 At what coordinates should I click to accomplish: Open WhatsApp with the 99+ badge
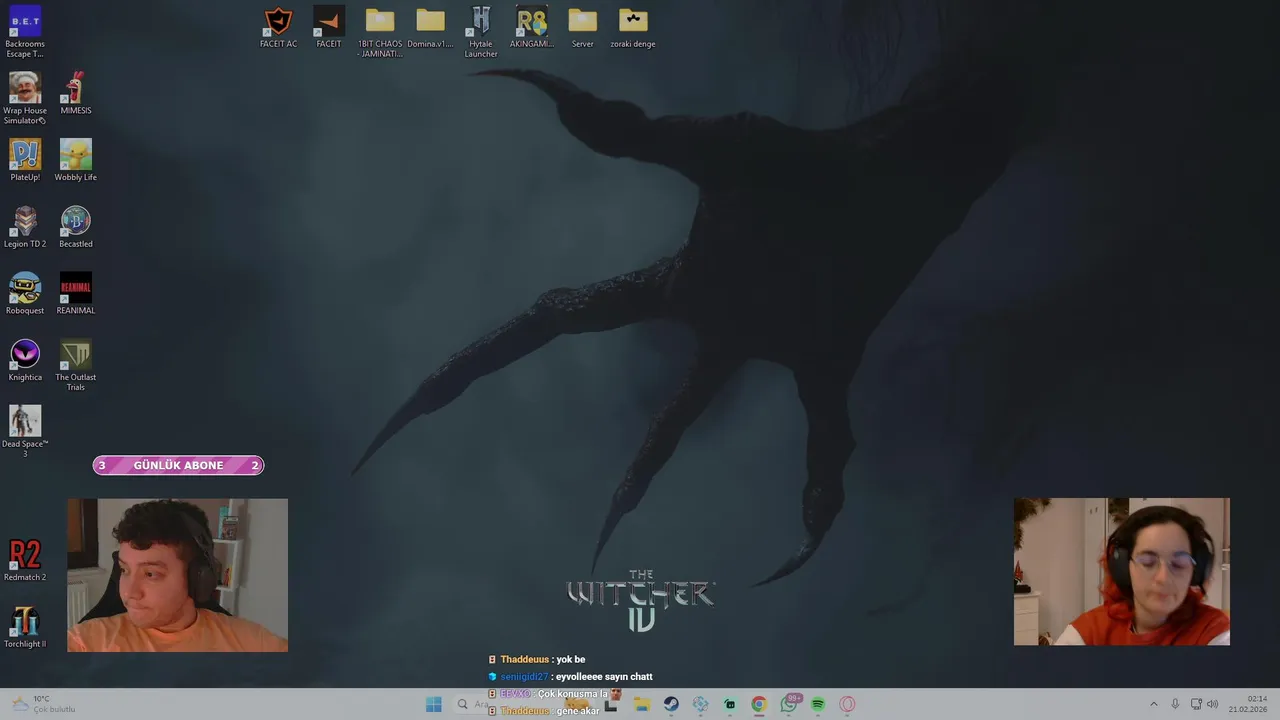tap(789, 704)
